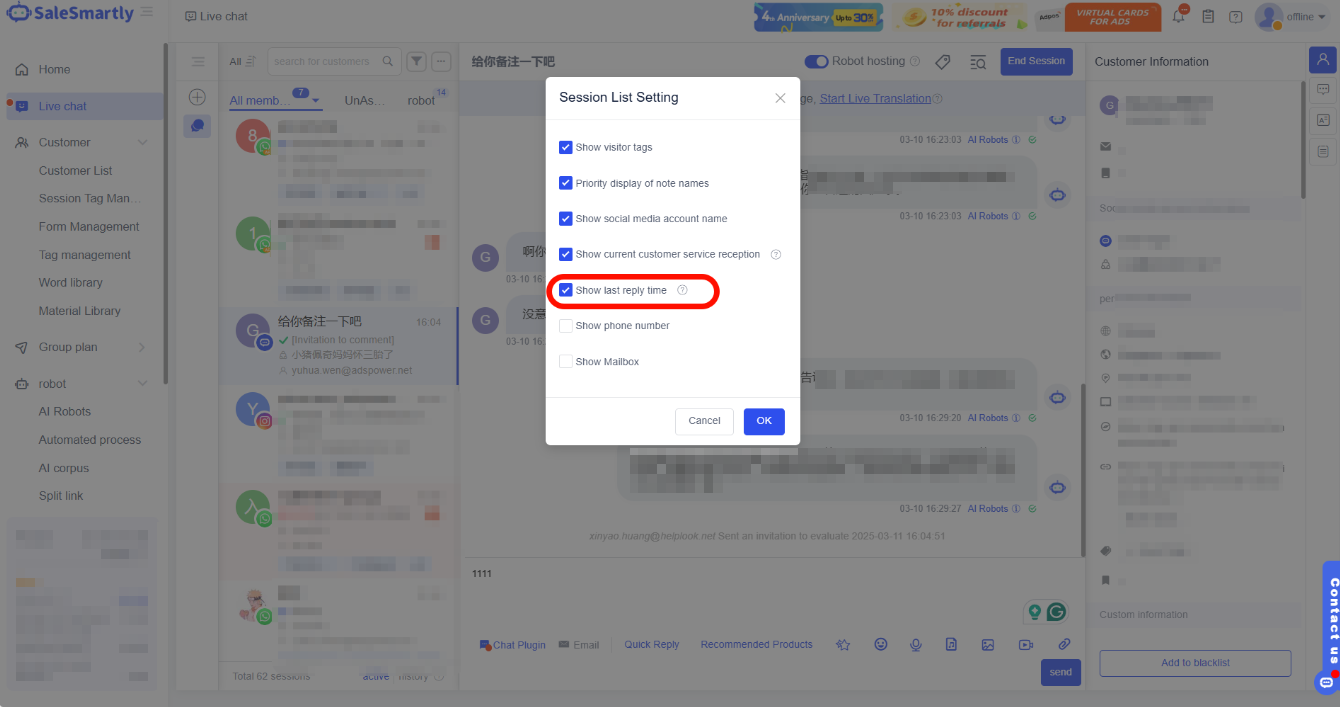1340x707 pixels.
Task: Click the microphone voice icon
Action: pyautogui.click(x=915, y=645)
